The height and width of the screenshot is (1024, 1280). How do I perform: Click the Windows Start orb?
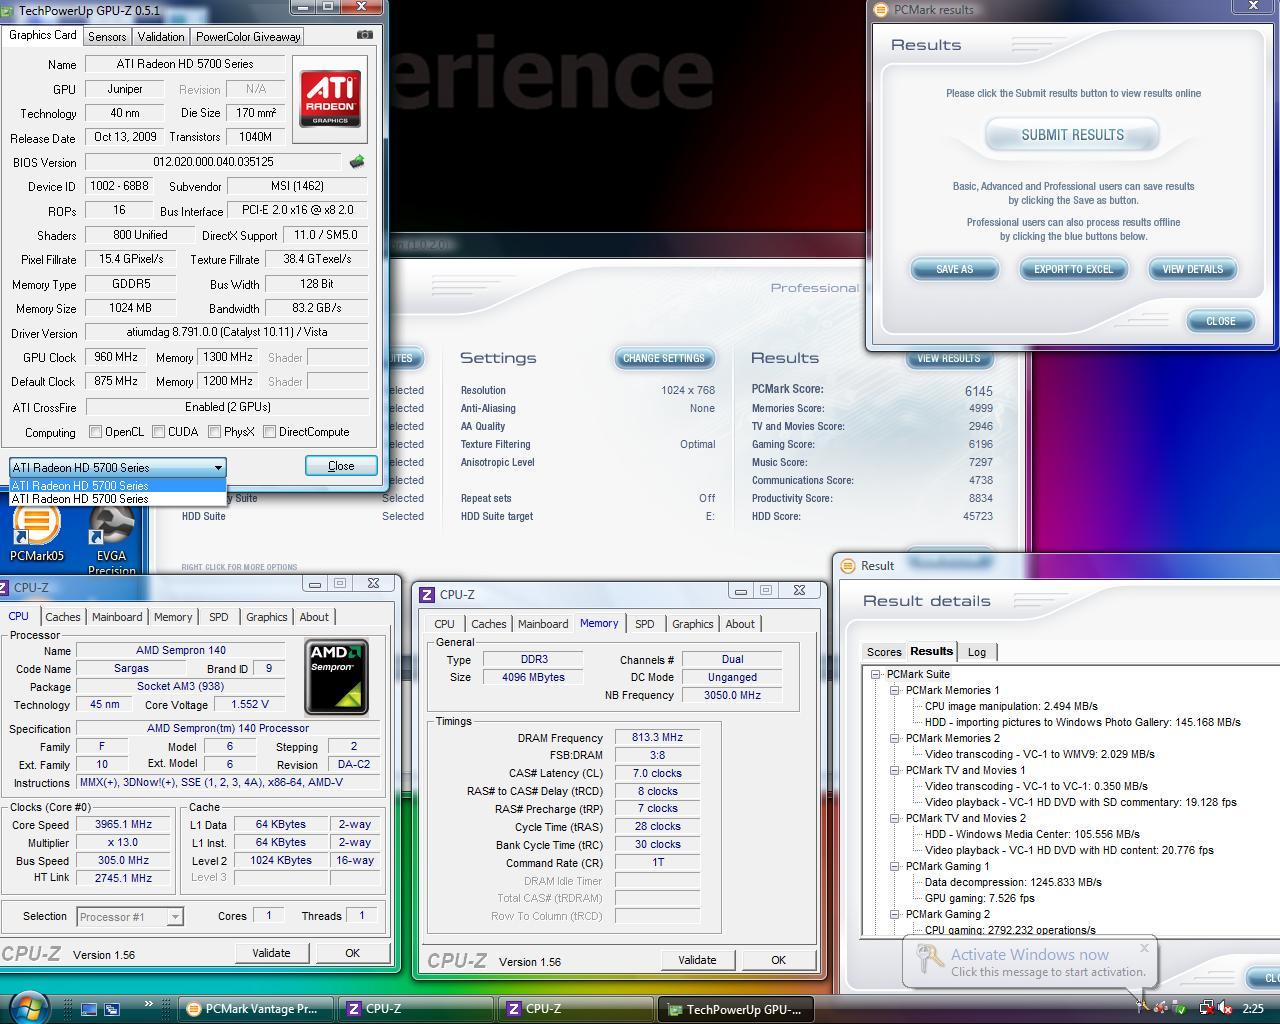(x=29, y=1007)
